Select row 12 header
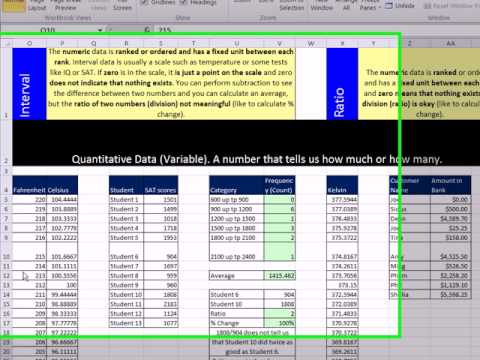 tap(6, 276)
